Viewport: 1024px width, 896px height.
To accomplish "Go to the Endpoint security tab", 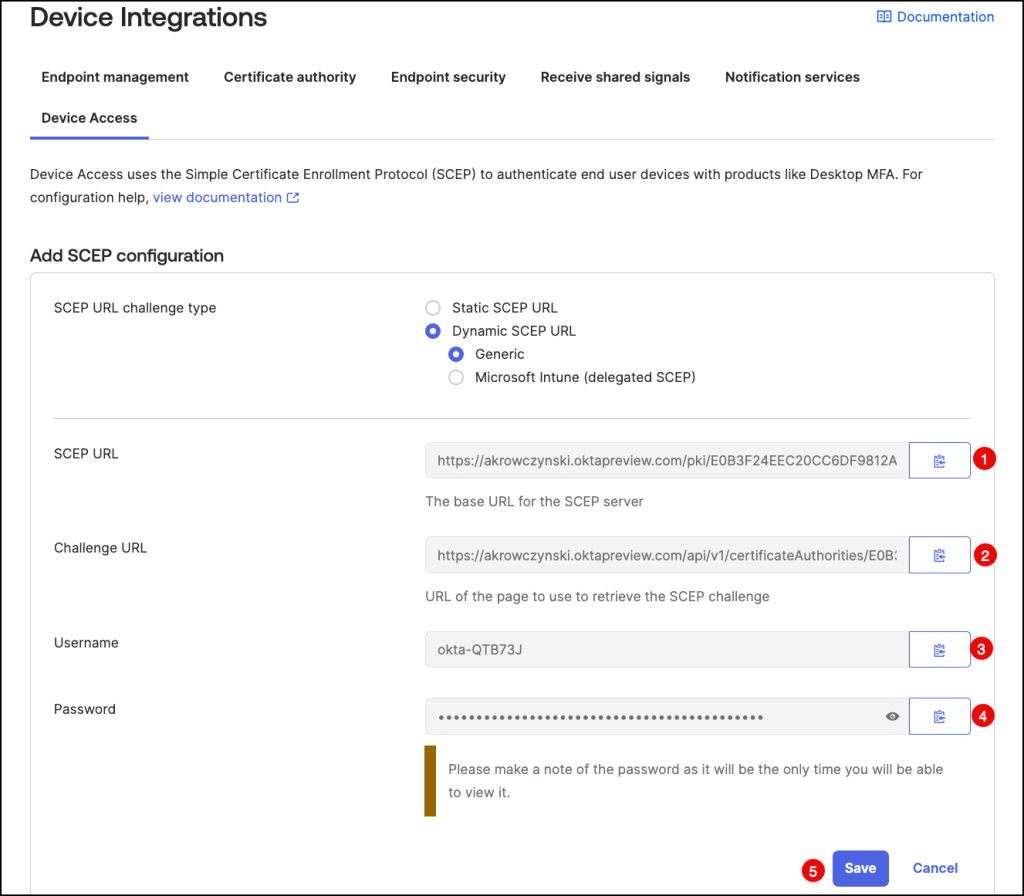I will click(448, 77).
